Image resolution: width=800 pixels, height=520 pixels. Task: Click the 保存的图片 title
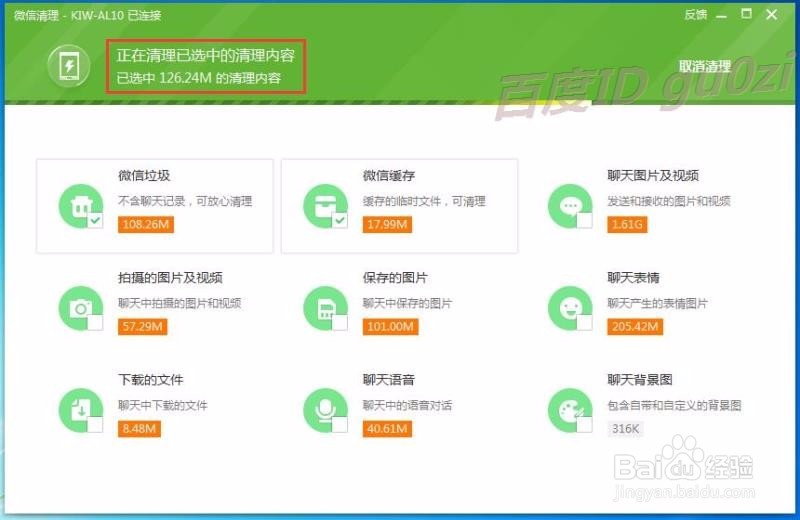(395, 278)
